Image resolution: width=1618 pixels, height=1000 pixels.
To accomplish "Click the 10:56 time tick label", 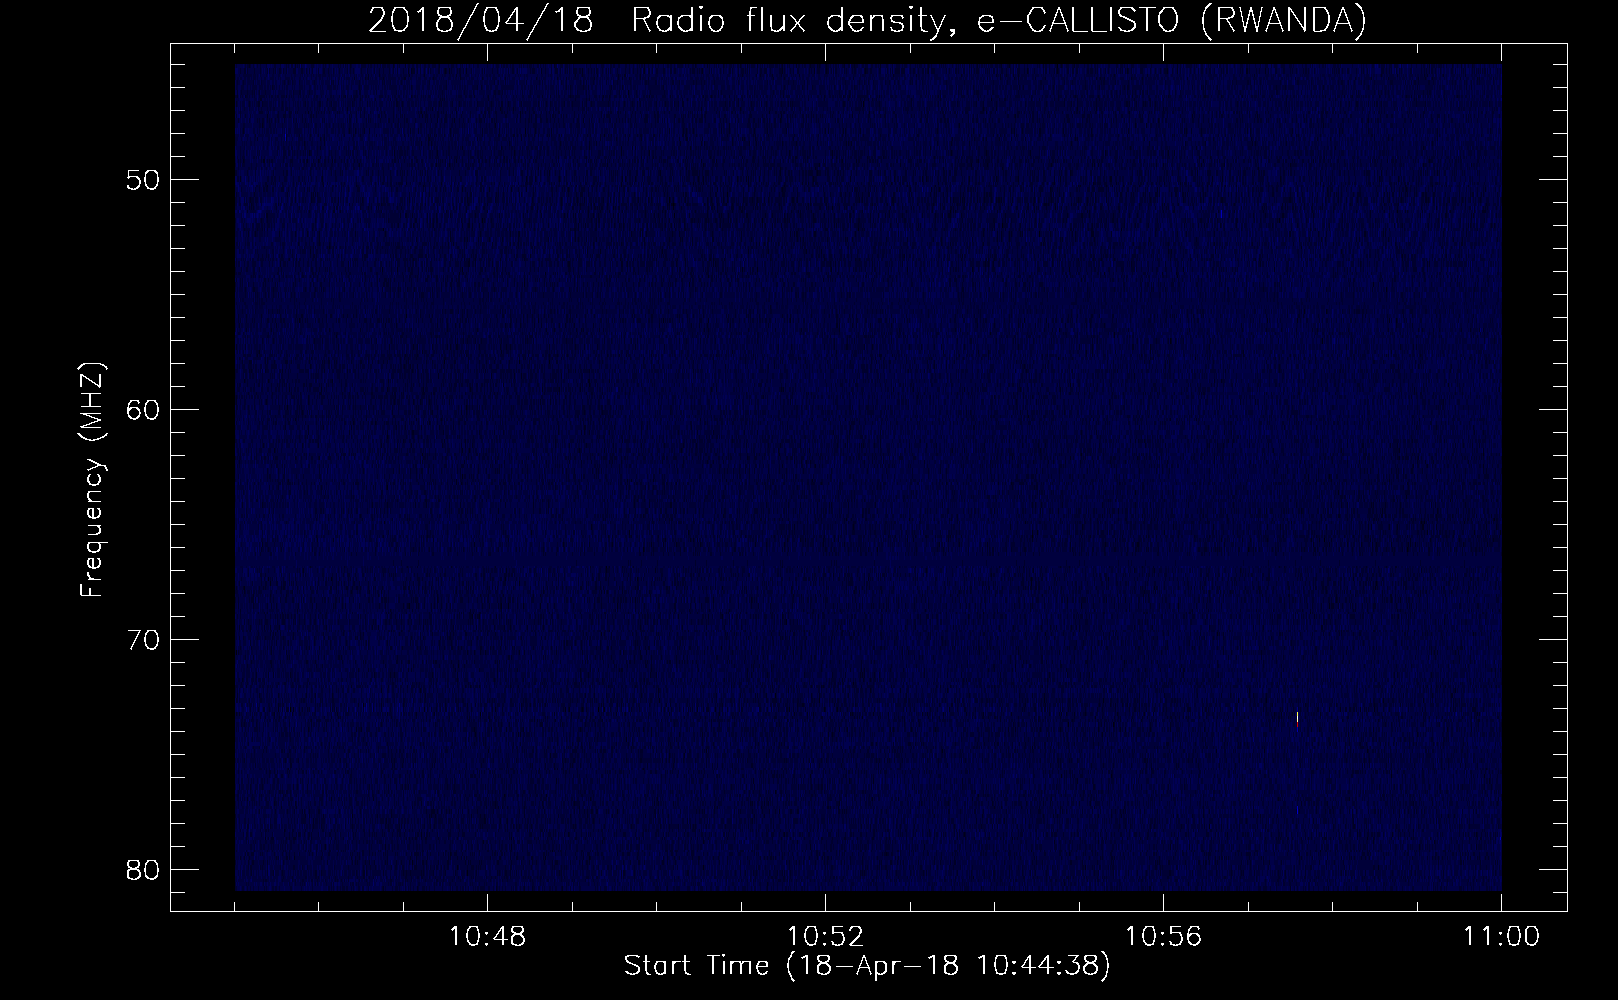I will (1163, 937).
